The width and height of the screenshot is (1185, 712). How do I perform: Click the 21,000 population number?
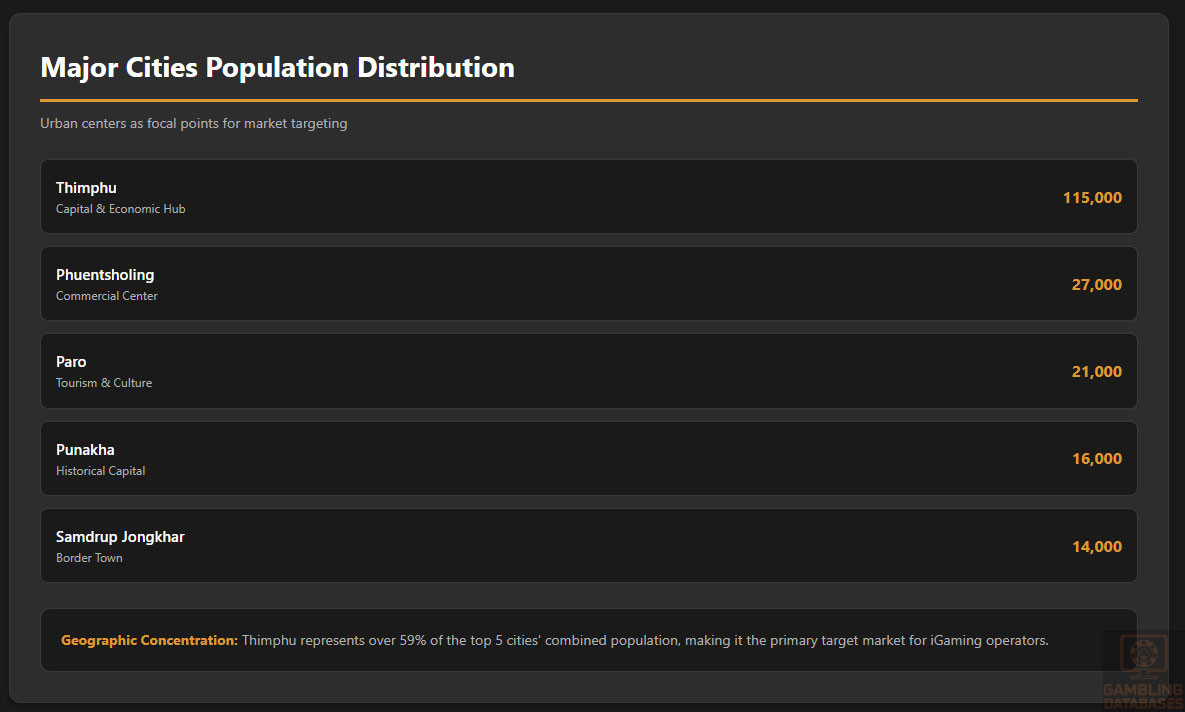coord(1096,372)
